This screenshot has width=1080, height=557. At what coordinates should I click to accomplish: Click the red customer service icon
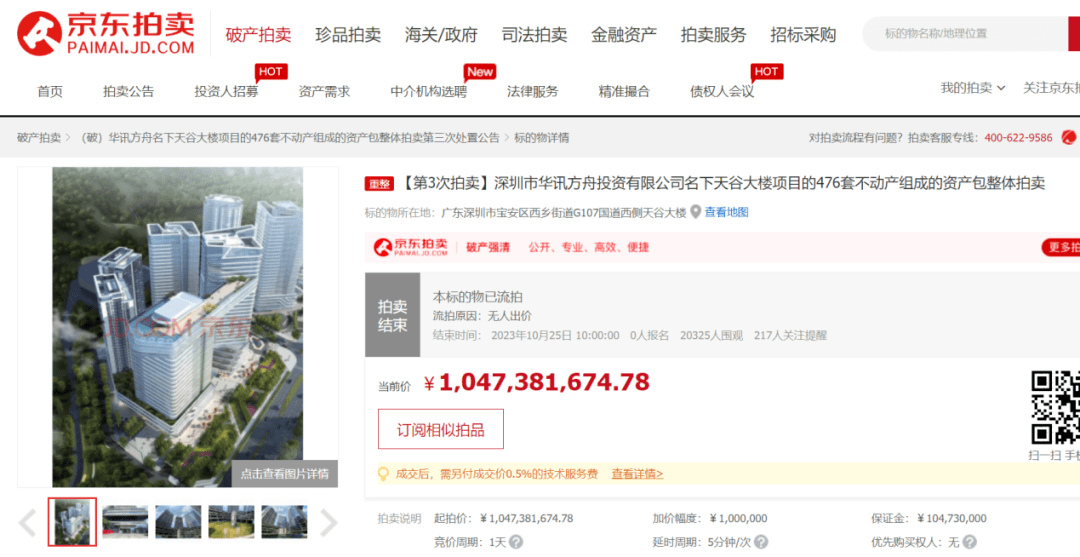[x=1068, y=137]
